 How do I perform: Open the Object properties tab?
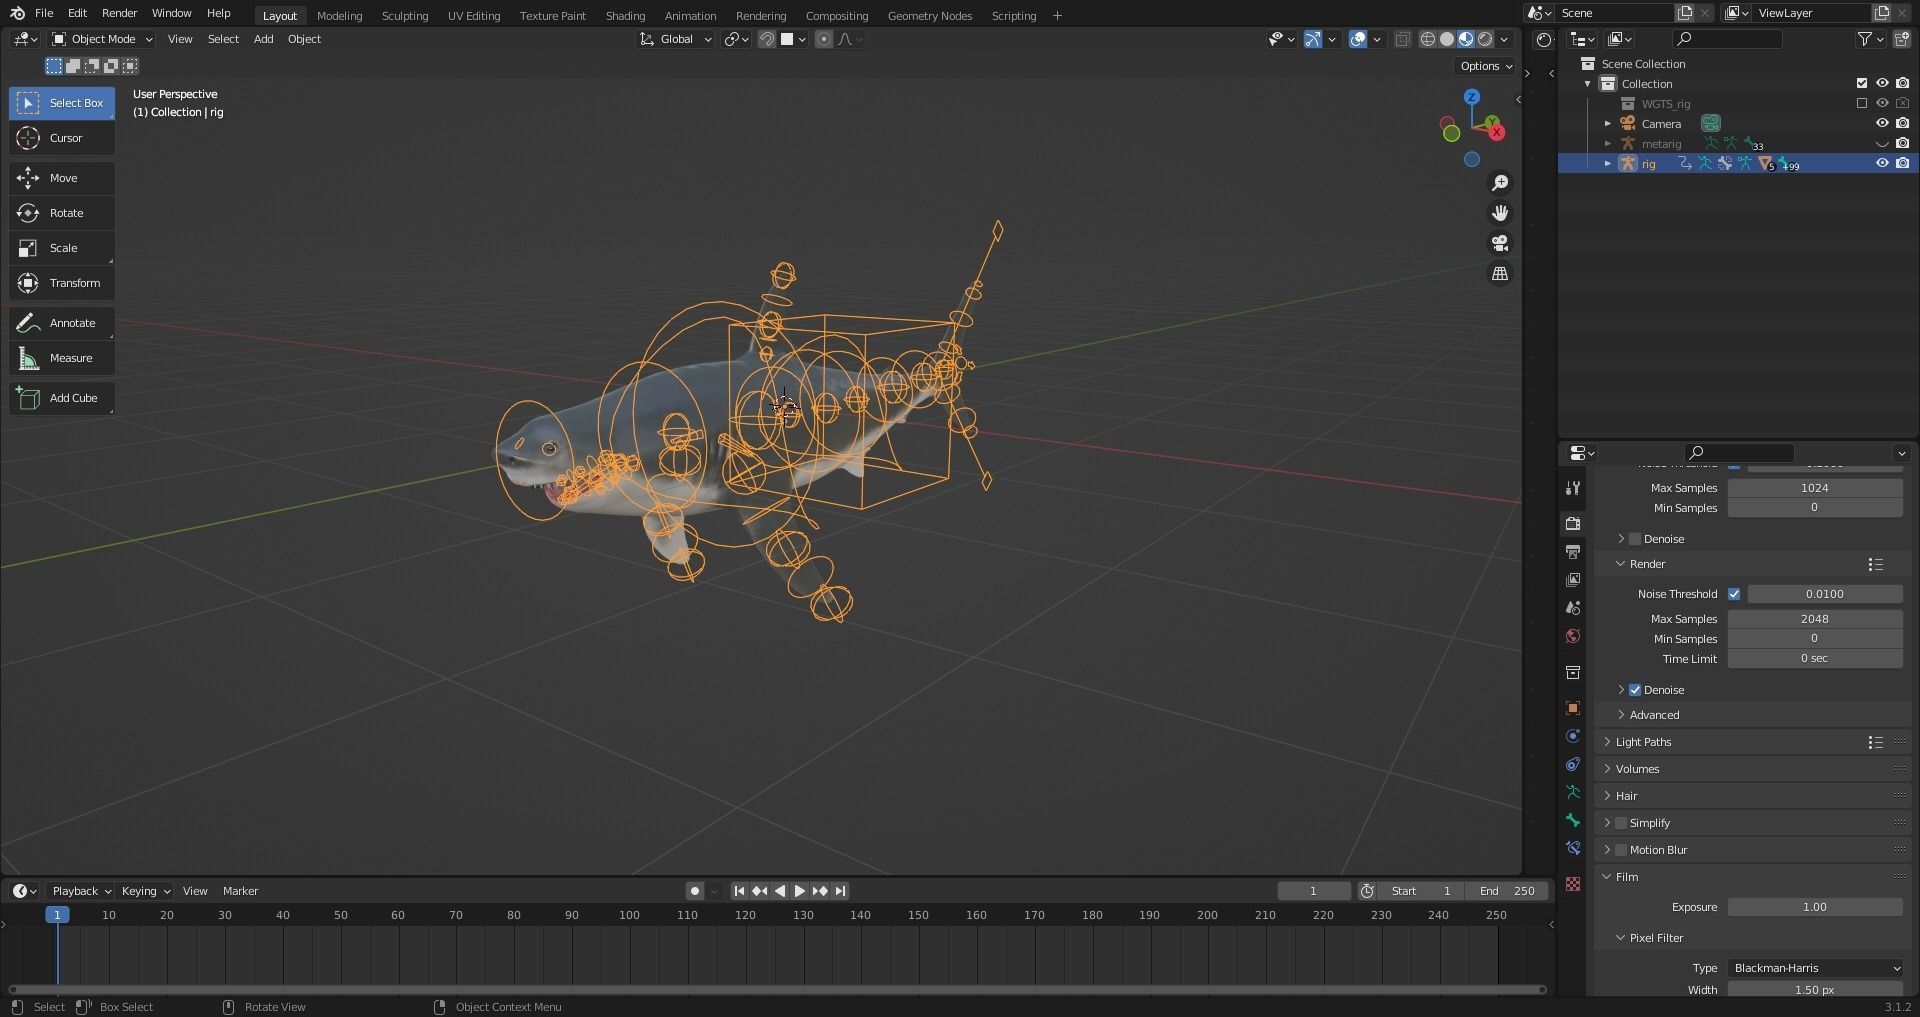[x=1573, y=708]
